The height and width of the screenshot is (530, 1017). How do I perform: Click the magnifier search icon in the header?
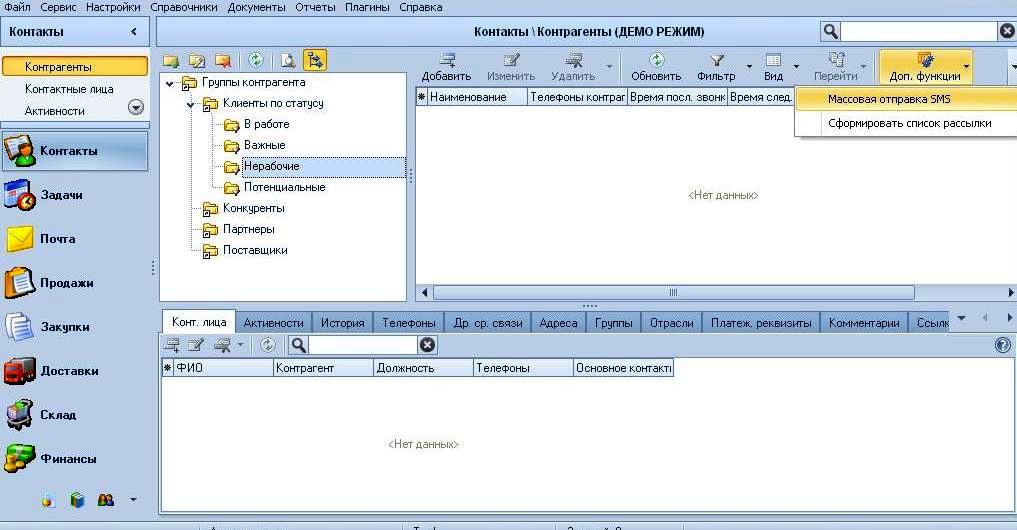[830, 31]
